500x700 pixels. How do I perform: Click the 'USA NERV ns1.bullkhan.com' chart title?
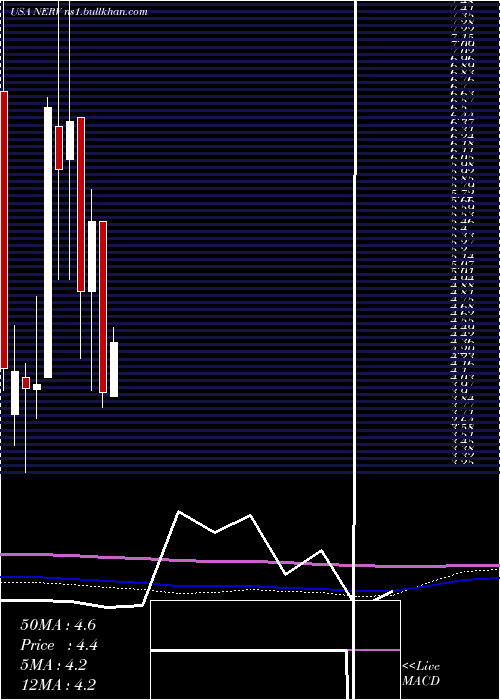(79, 12)
